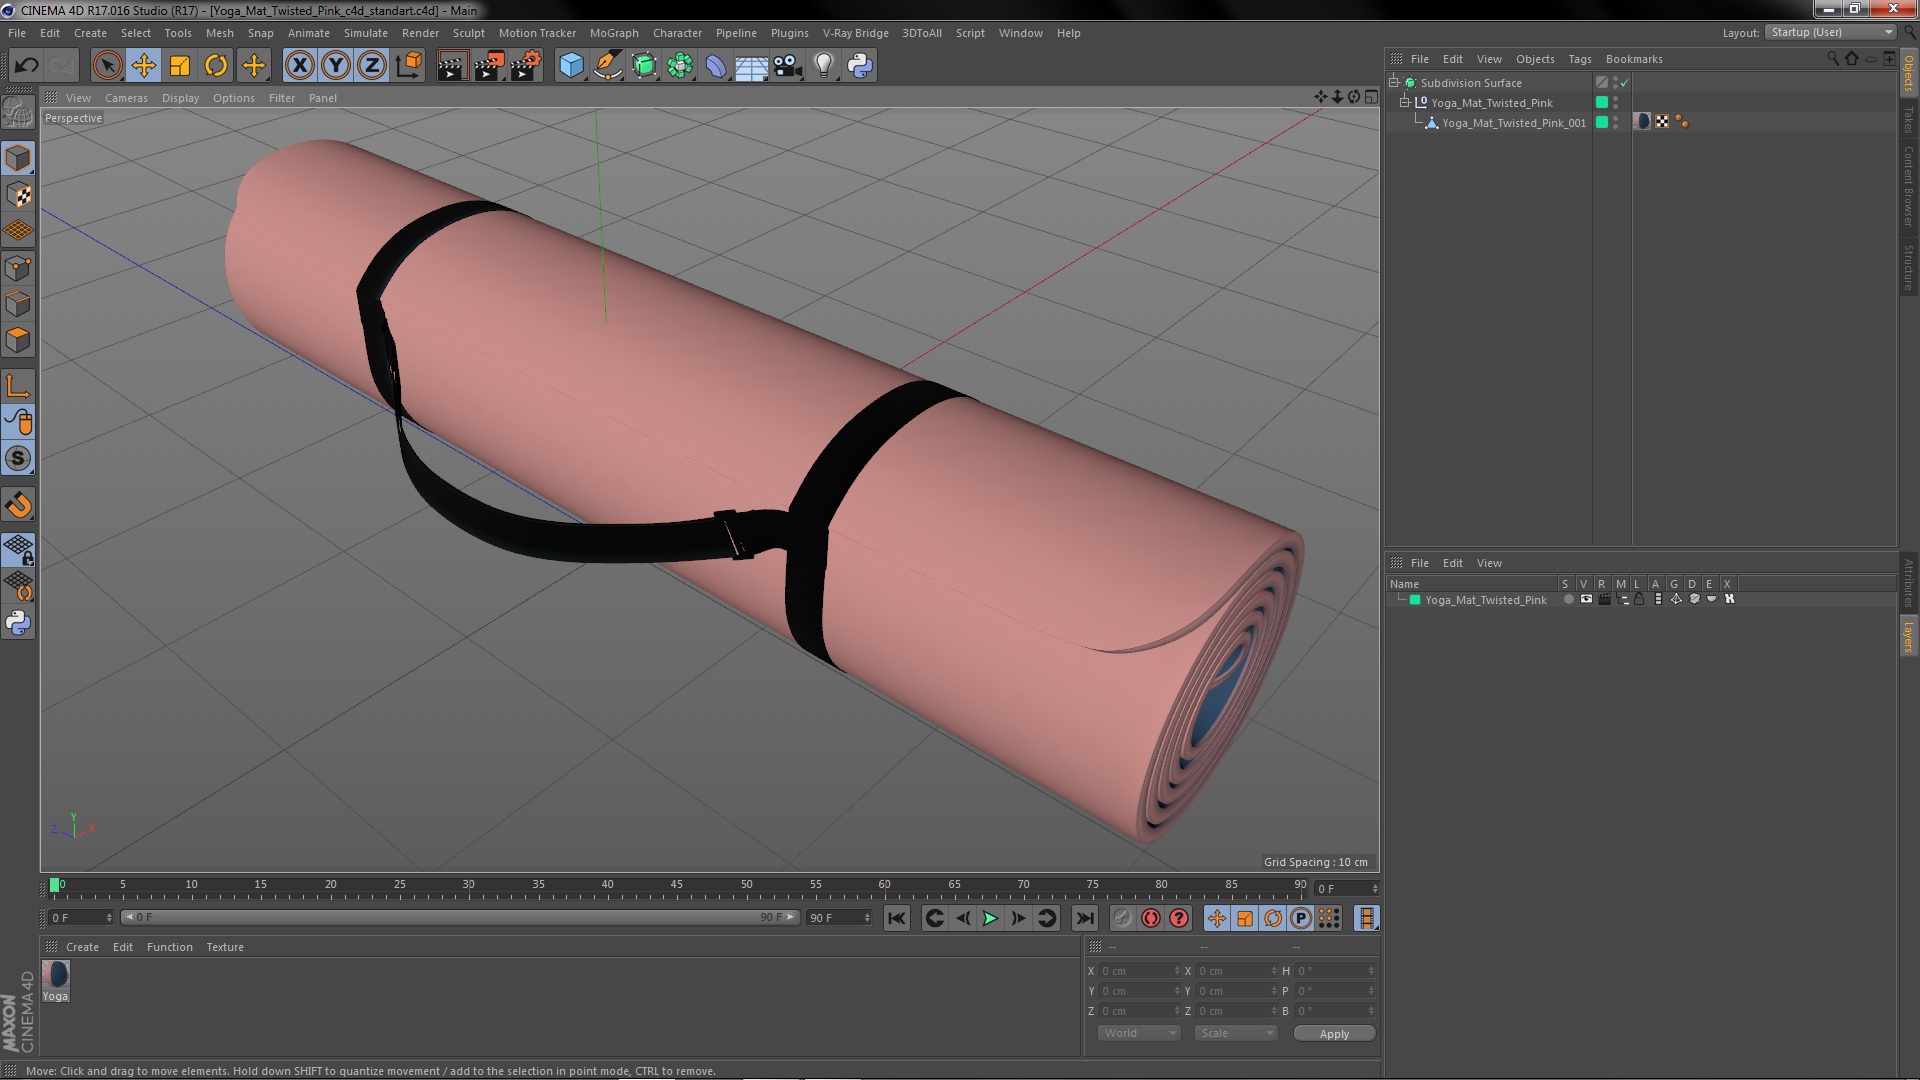This screenshot has height=1080, width=1920.
Task: Step to the next frame
Action: [1018, 918]
